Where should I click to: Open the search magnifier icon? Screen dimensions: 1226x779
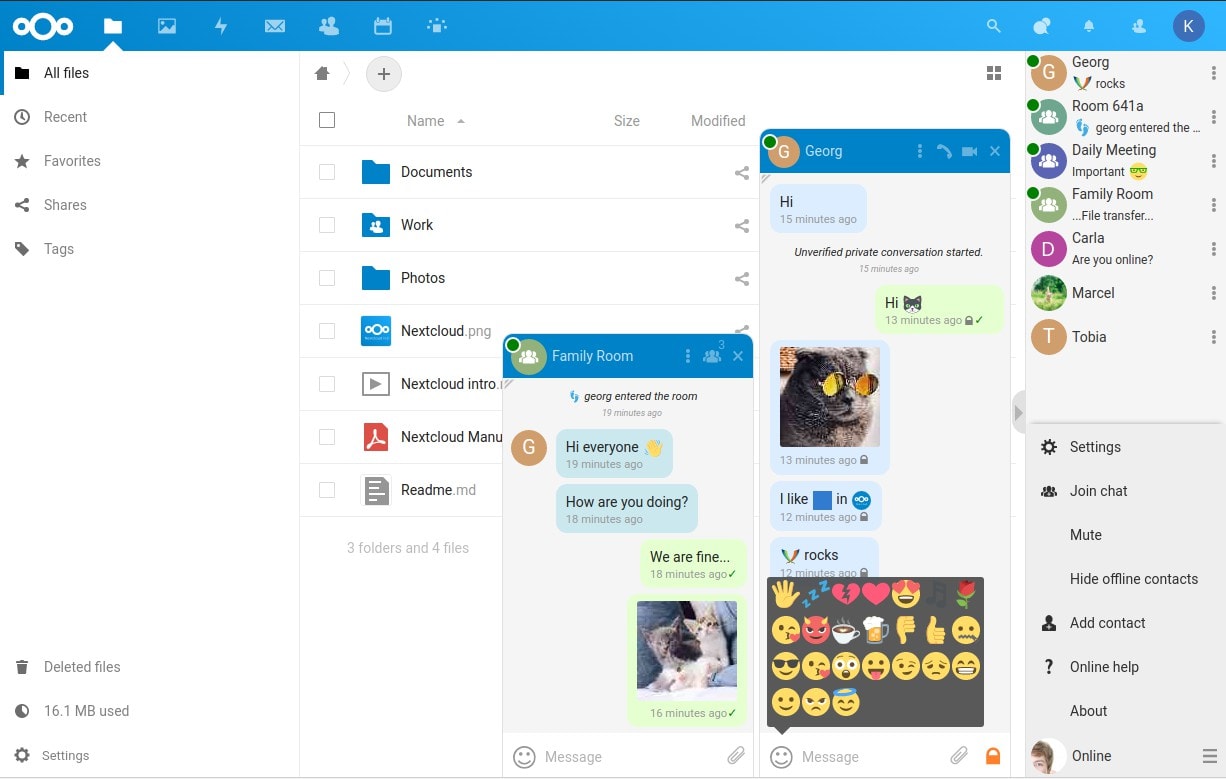pyautogui.click(x=993, y=26)
